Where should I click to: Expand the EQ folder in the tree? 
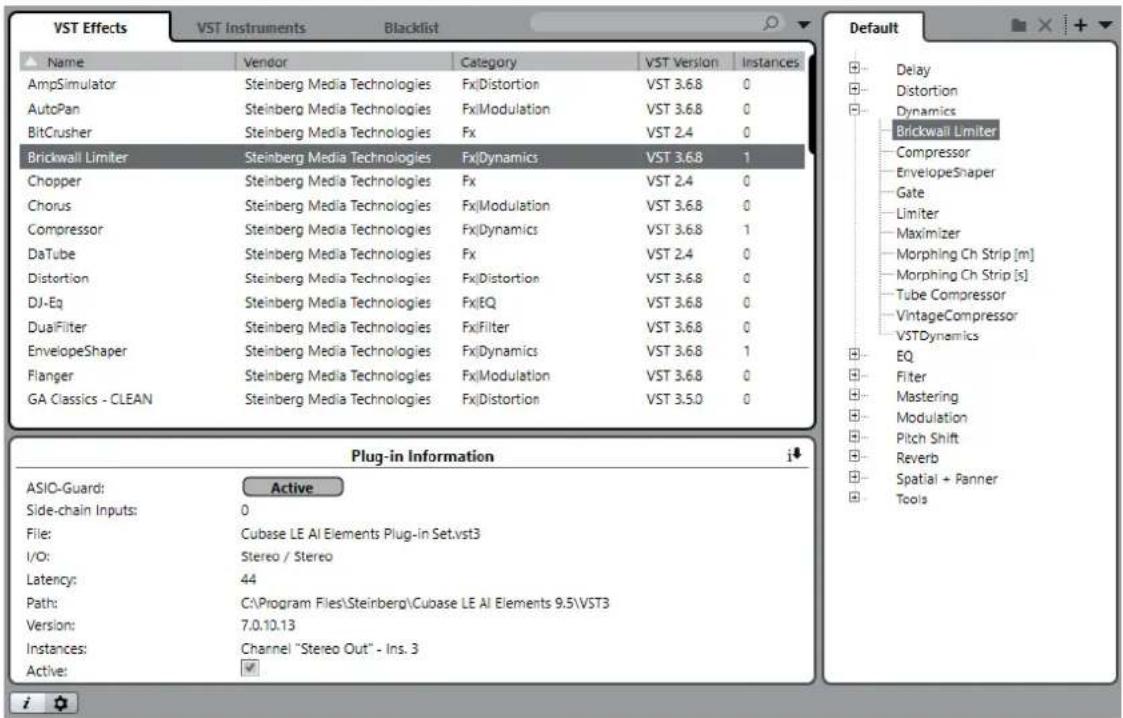(854, 354)
